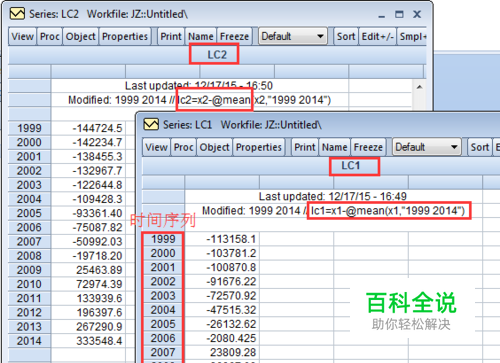Screen dimensions: 500x363
Task: Select row 2007 in LC1 window
Action: [163, 352]
